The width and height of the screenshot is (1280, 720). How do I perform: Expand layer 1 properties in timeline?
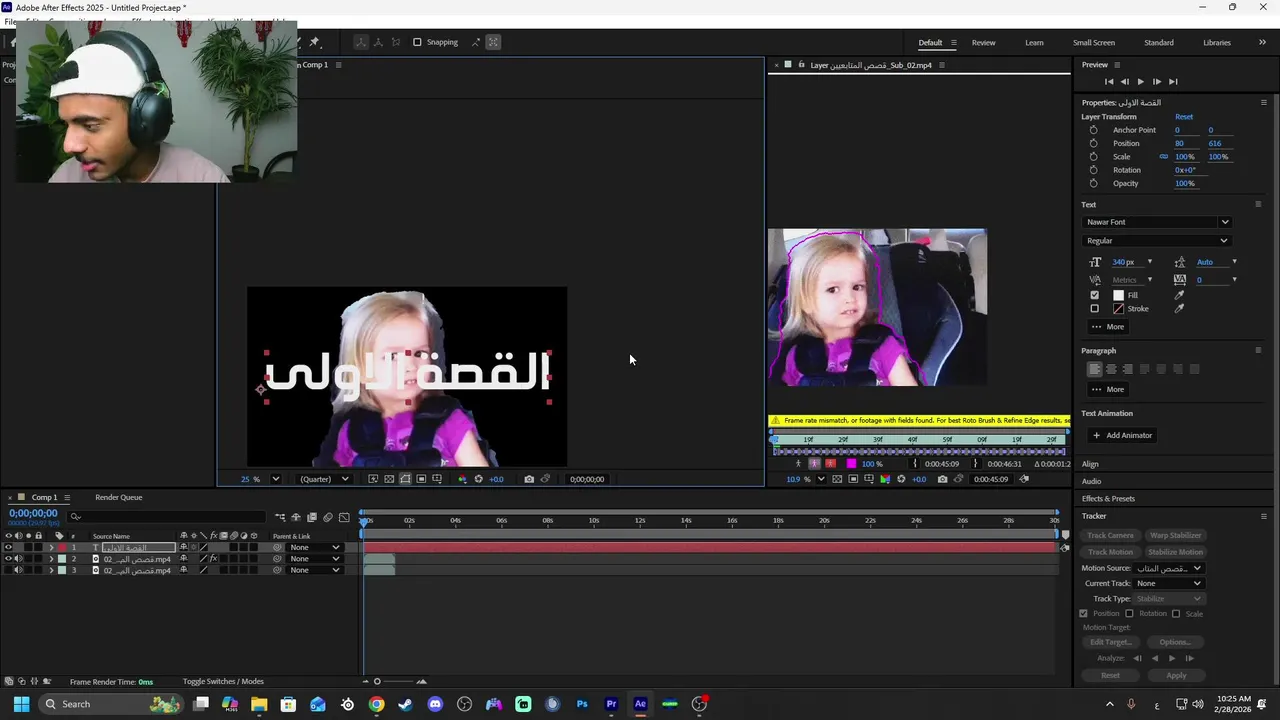pos(51,547)
